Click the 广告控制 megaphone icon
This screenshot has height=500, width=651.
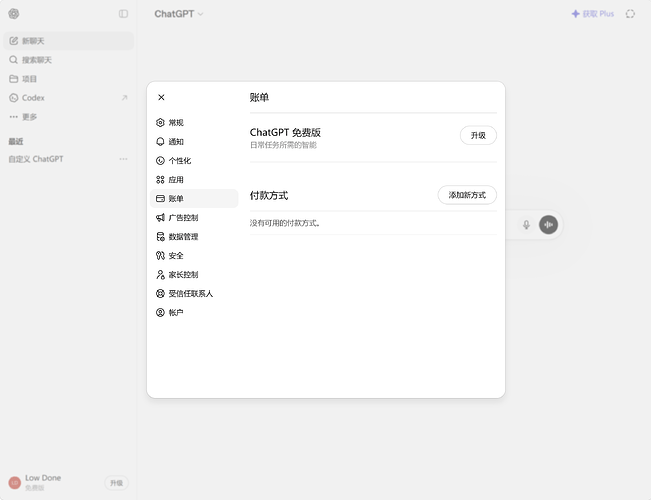160,218
